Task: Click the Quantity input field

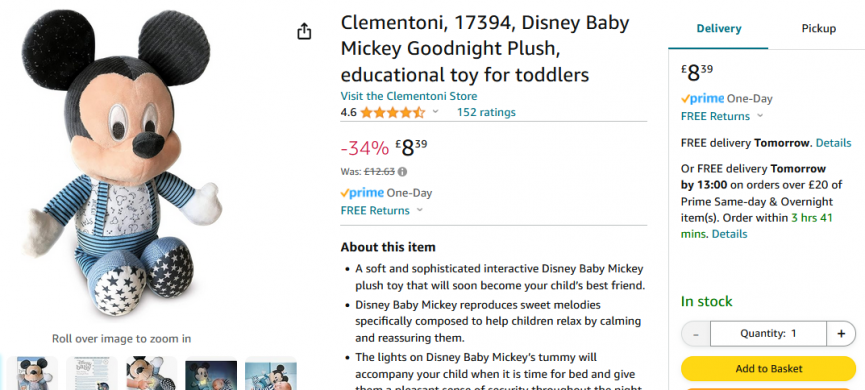Action: [768, 334]
